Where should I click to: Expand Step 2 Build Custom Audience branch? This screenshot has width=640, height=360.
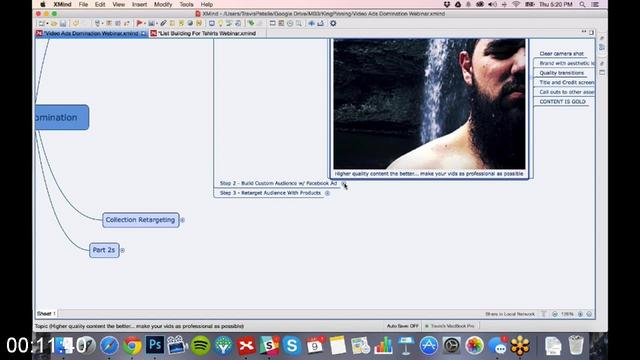(x=343, y=184)
